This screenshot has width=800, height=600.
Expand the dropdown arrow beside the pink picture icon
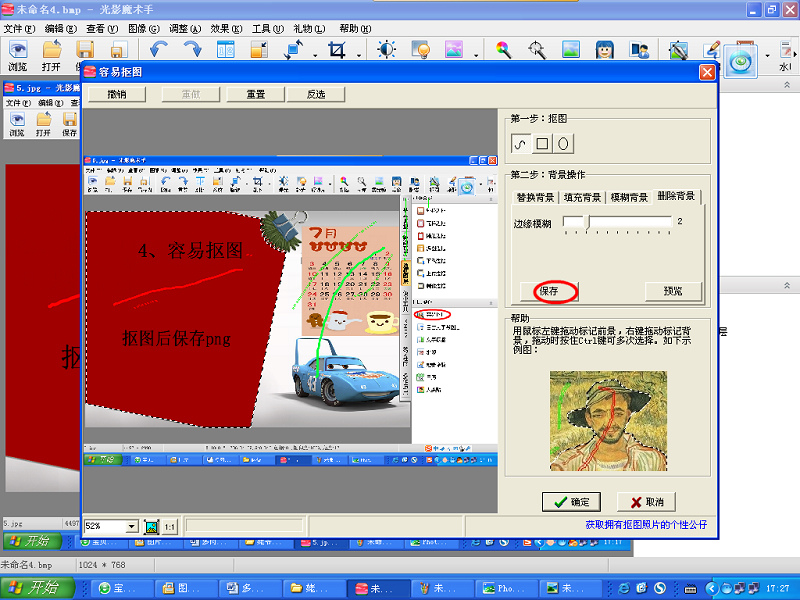476,54
